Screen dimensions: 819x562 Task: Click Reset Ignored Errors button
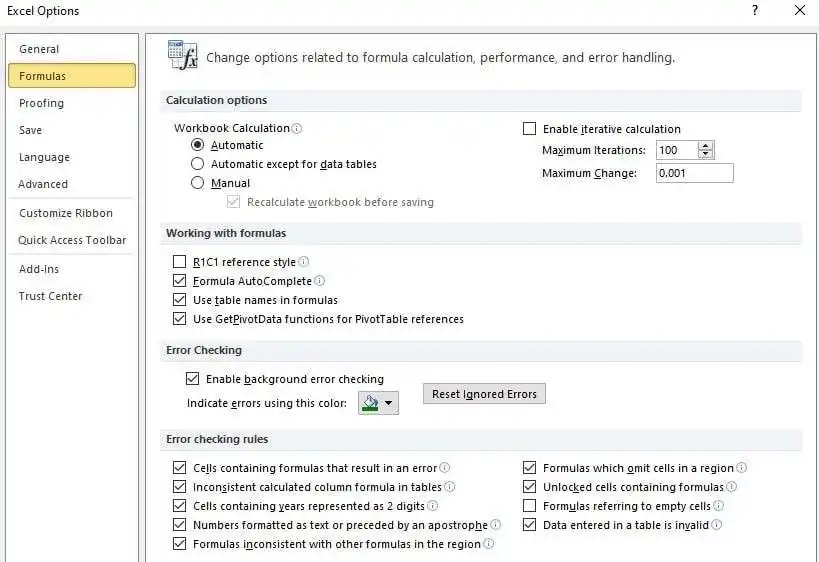pyautogui.click(x=484, y=394)
